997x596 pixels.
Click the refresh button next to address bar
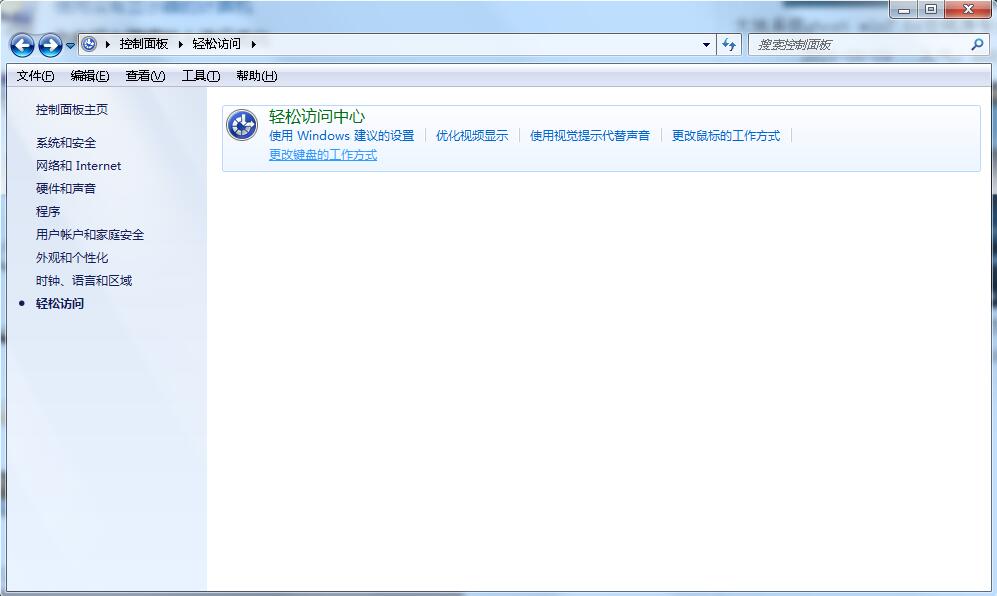[x=729, y=45]
